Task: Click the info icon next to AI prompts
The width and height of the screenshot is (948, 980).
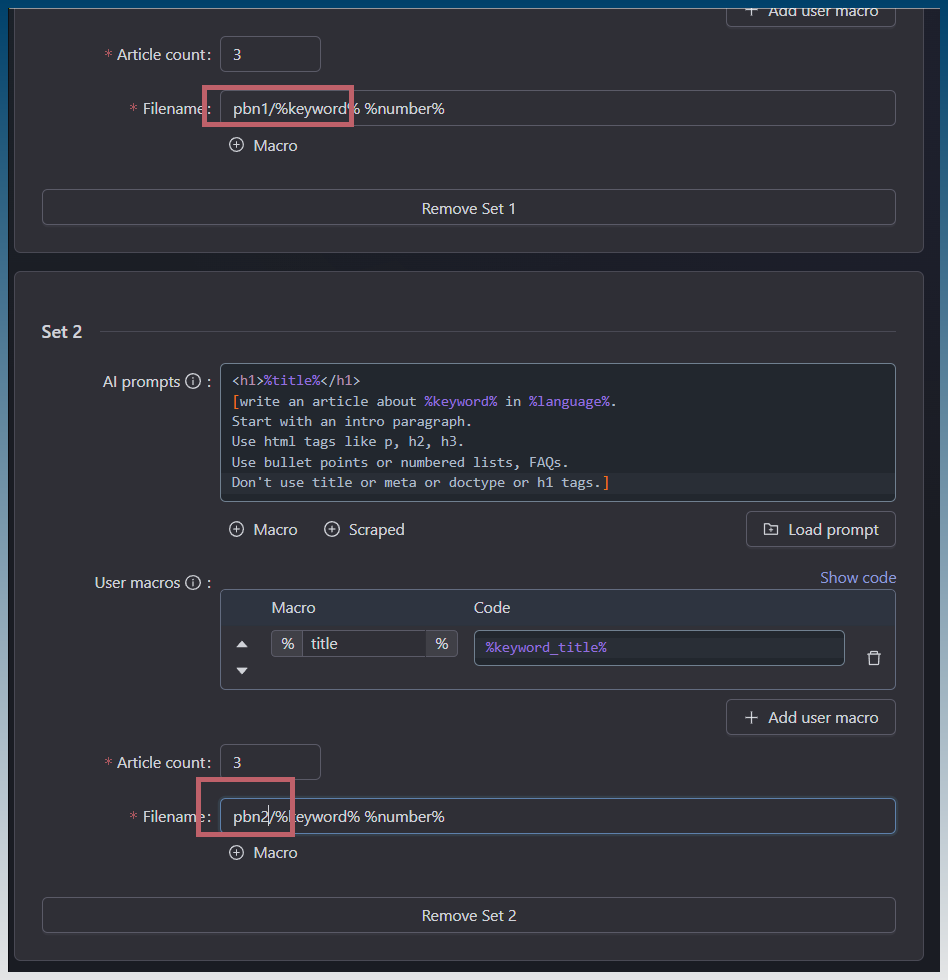Action: [x=193, y=382]
